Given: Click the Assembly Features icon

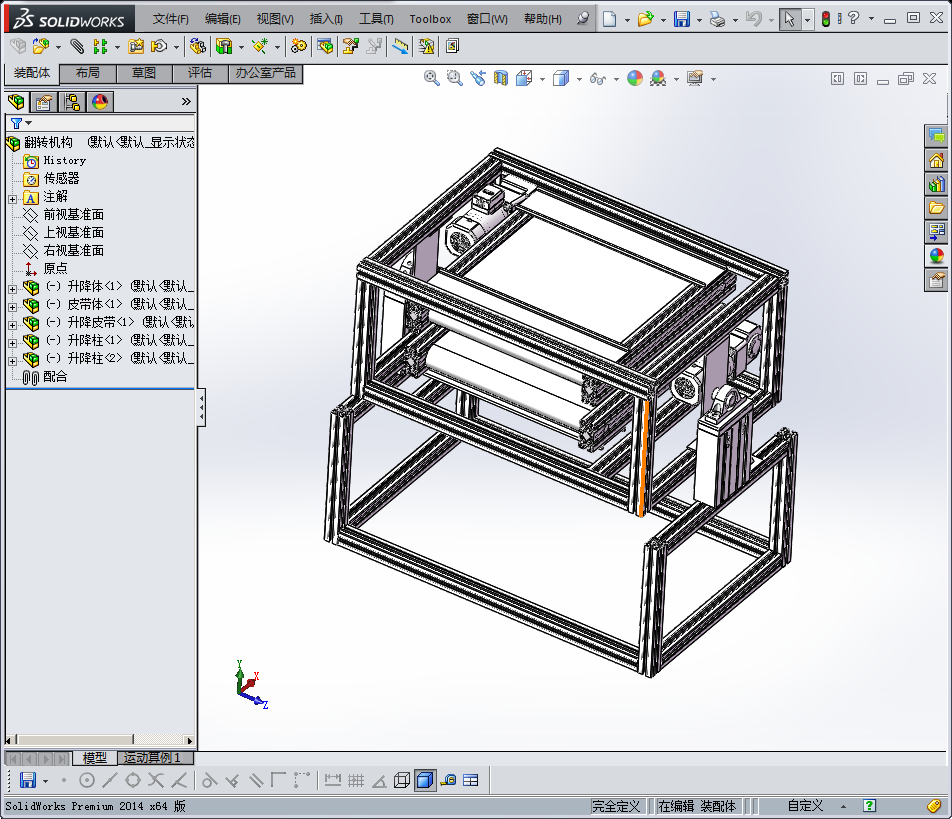Looking at the screenshot, I should (x=224, y=46).
